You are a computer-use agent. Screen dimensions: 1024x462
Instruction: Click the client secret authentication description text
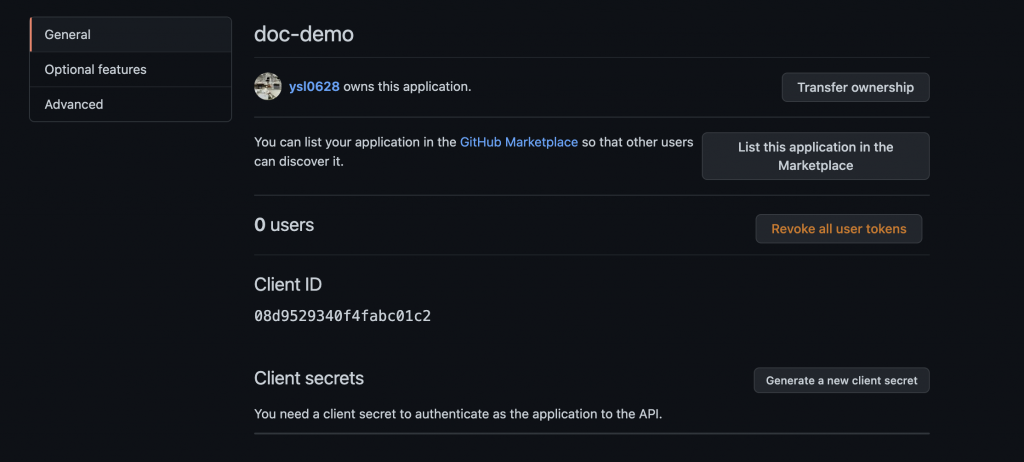pyautogui.click(x=457, y=412)
